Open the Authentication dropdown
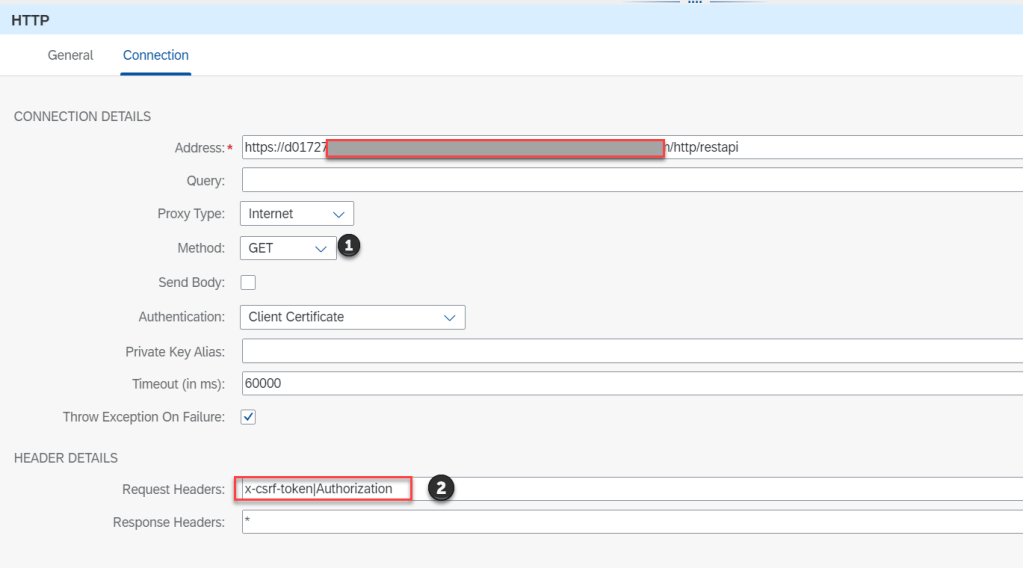The height and width of the screenshot is (568, 1023). click(352, 317)
